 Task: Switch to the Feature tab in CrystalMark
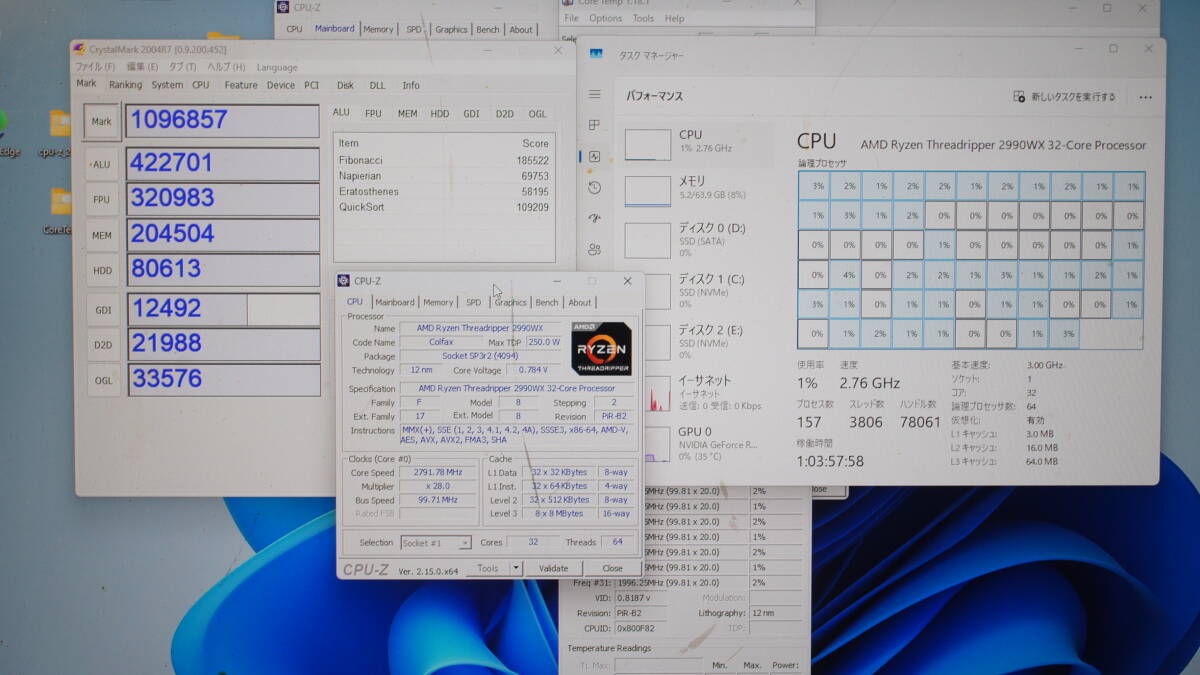pyautogui.click(x=241, y=85)
